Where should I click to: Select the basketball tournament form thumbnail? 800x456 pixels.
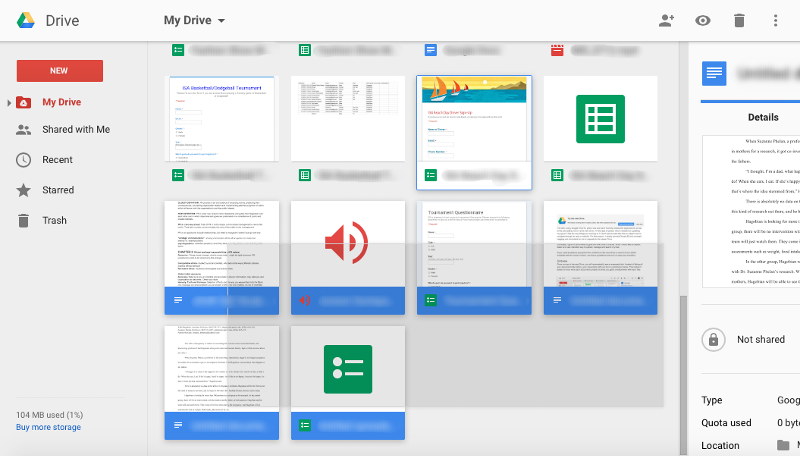[221, 119]
